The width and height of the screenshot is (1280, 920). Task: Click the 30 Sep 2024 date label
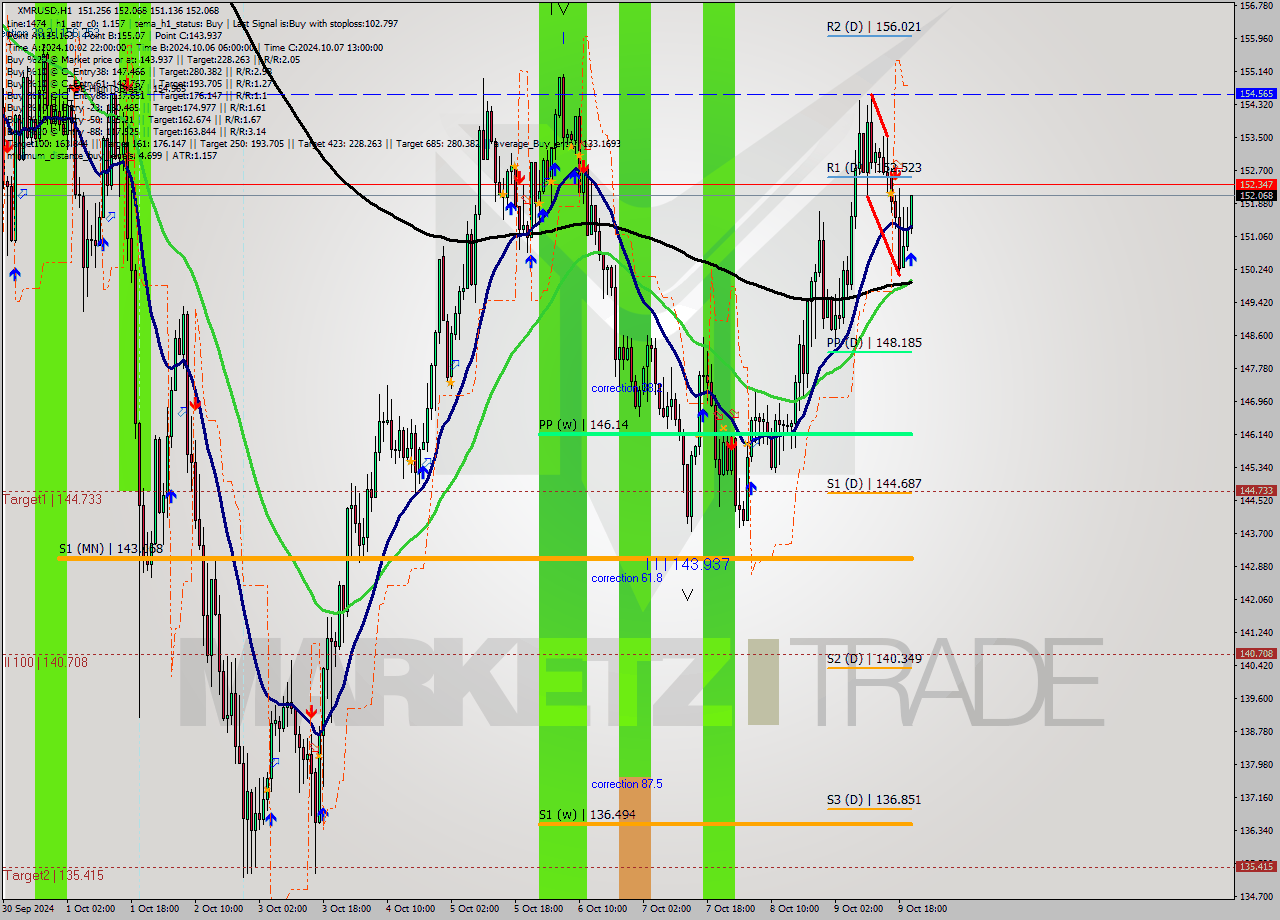click(x=28, y=909)
